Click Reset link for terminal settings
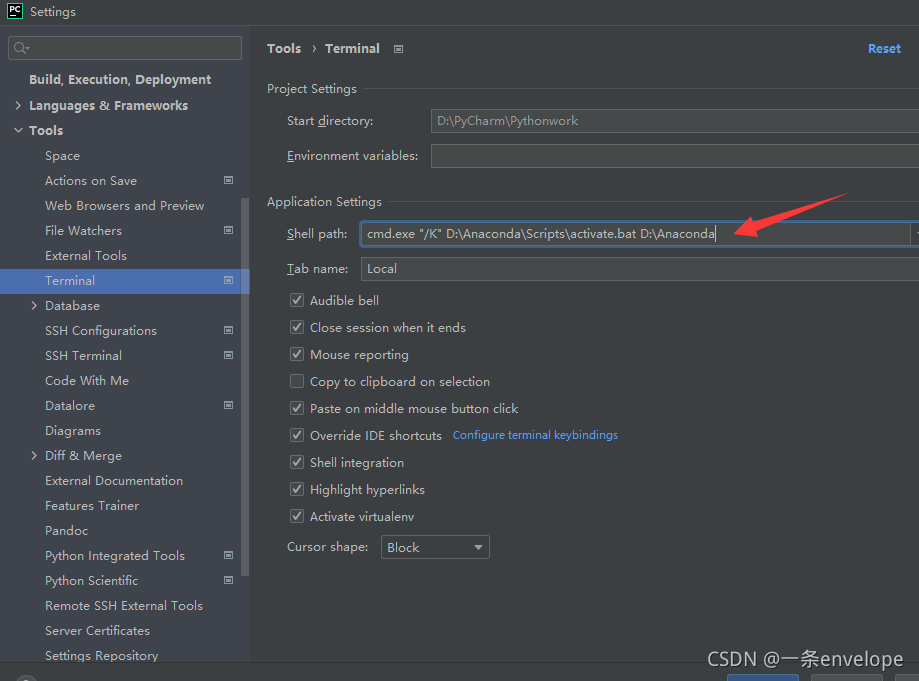The width and height of the screenshot is (919, 681). coord(884,49)
